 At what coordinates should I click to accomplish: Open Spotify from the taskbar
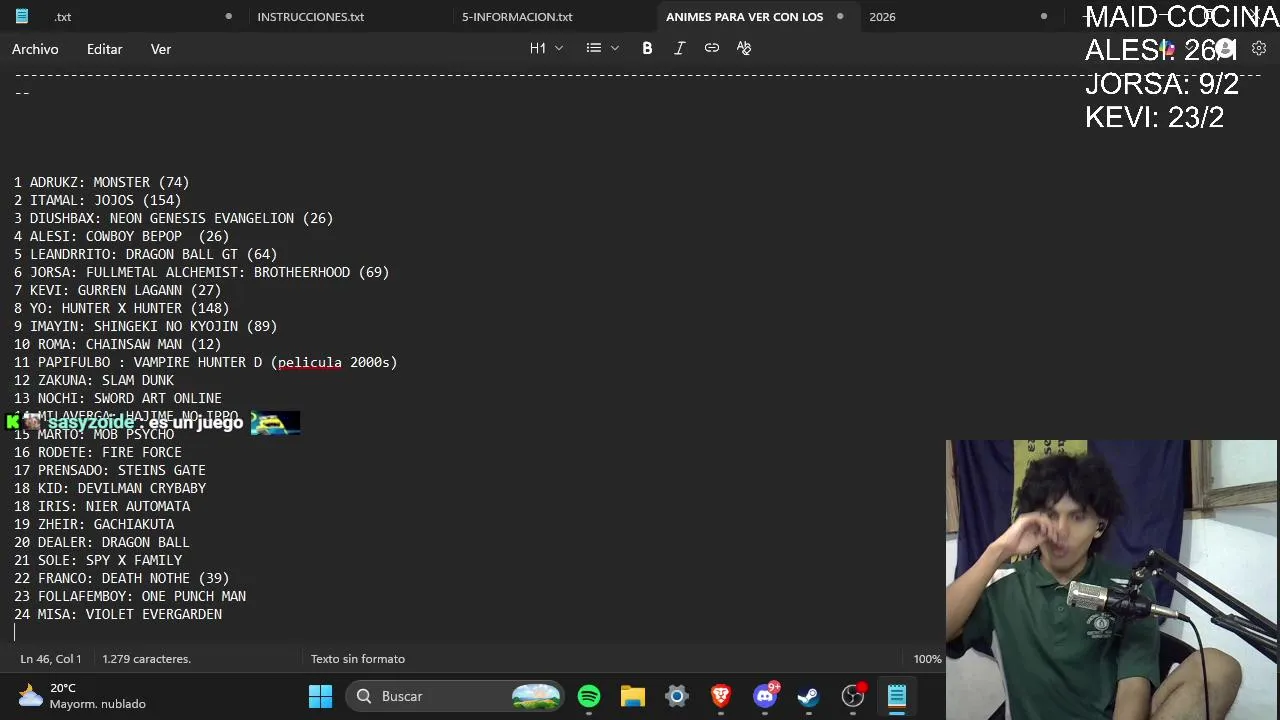[x=589, y=696]
